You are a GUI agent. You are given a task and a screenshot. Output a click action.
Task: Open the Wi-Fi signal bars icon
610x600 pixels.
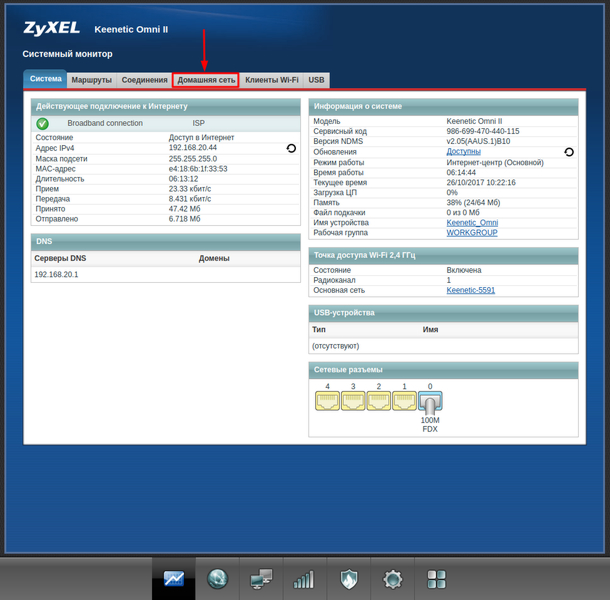(305, 579)
